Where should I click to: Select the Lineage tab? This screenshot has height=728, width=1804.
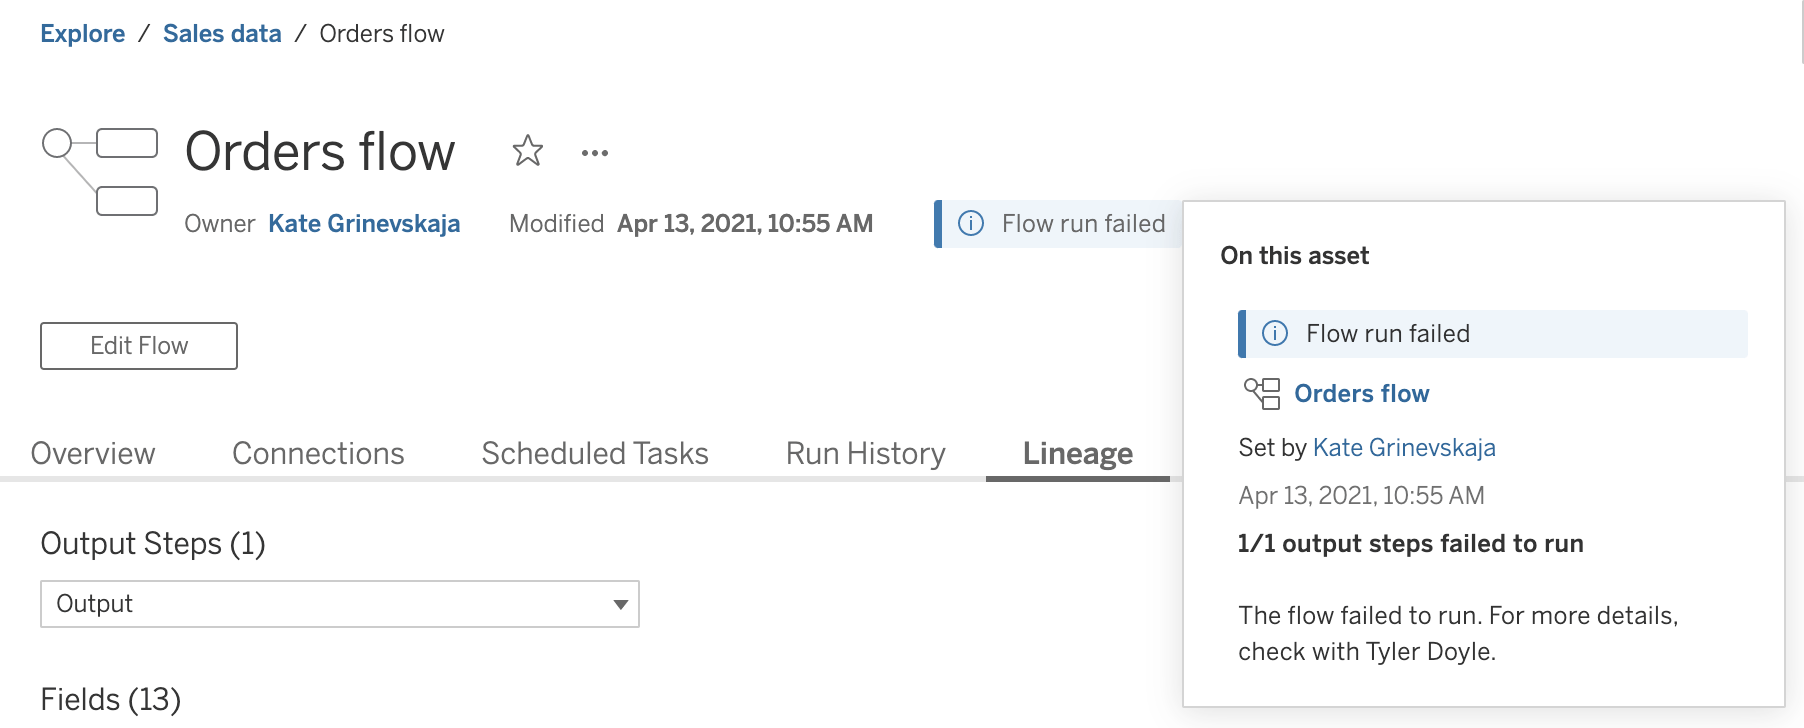1077,454
